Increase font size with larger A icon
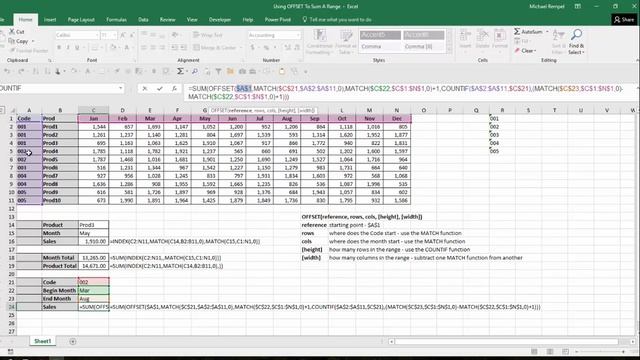Screen dimensions: 640x360 point(123,36)
